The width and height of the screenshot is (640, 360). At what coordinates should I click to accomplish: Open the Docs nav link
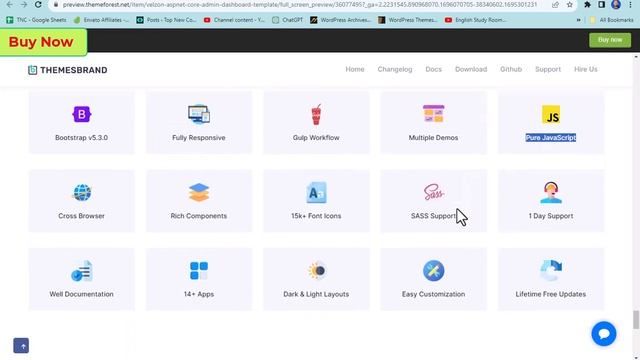433,69
